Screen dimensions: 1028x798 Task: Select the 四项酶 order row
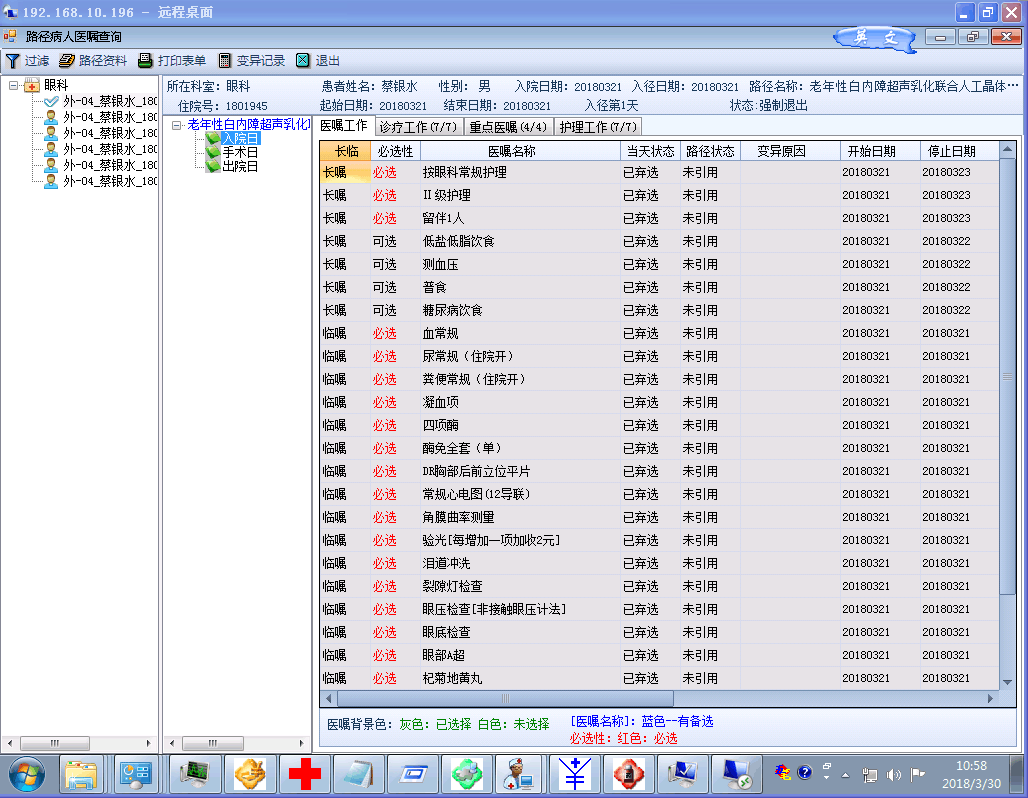point(659,425)
